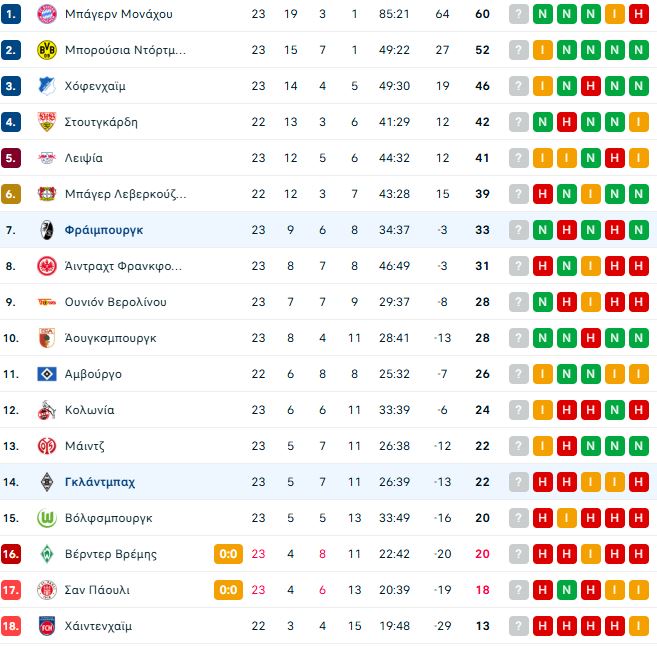657x646 pixels.
Task: Click Hoffenheim's red H form badge
Action: pos(590,86)
